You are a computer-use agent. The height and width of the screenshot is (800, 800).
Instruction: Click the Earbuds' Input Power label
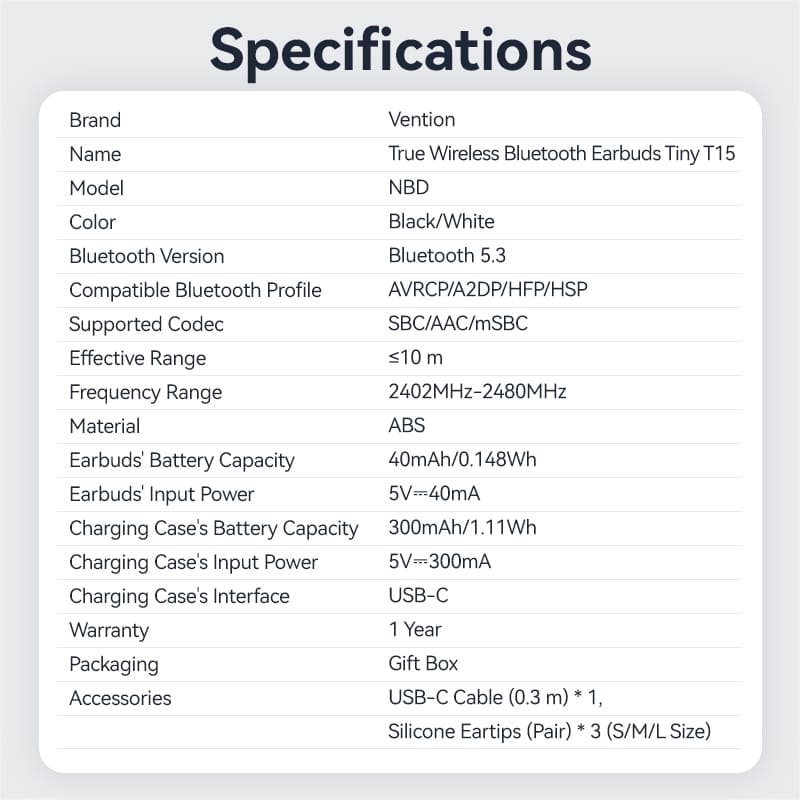[161, 494]
